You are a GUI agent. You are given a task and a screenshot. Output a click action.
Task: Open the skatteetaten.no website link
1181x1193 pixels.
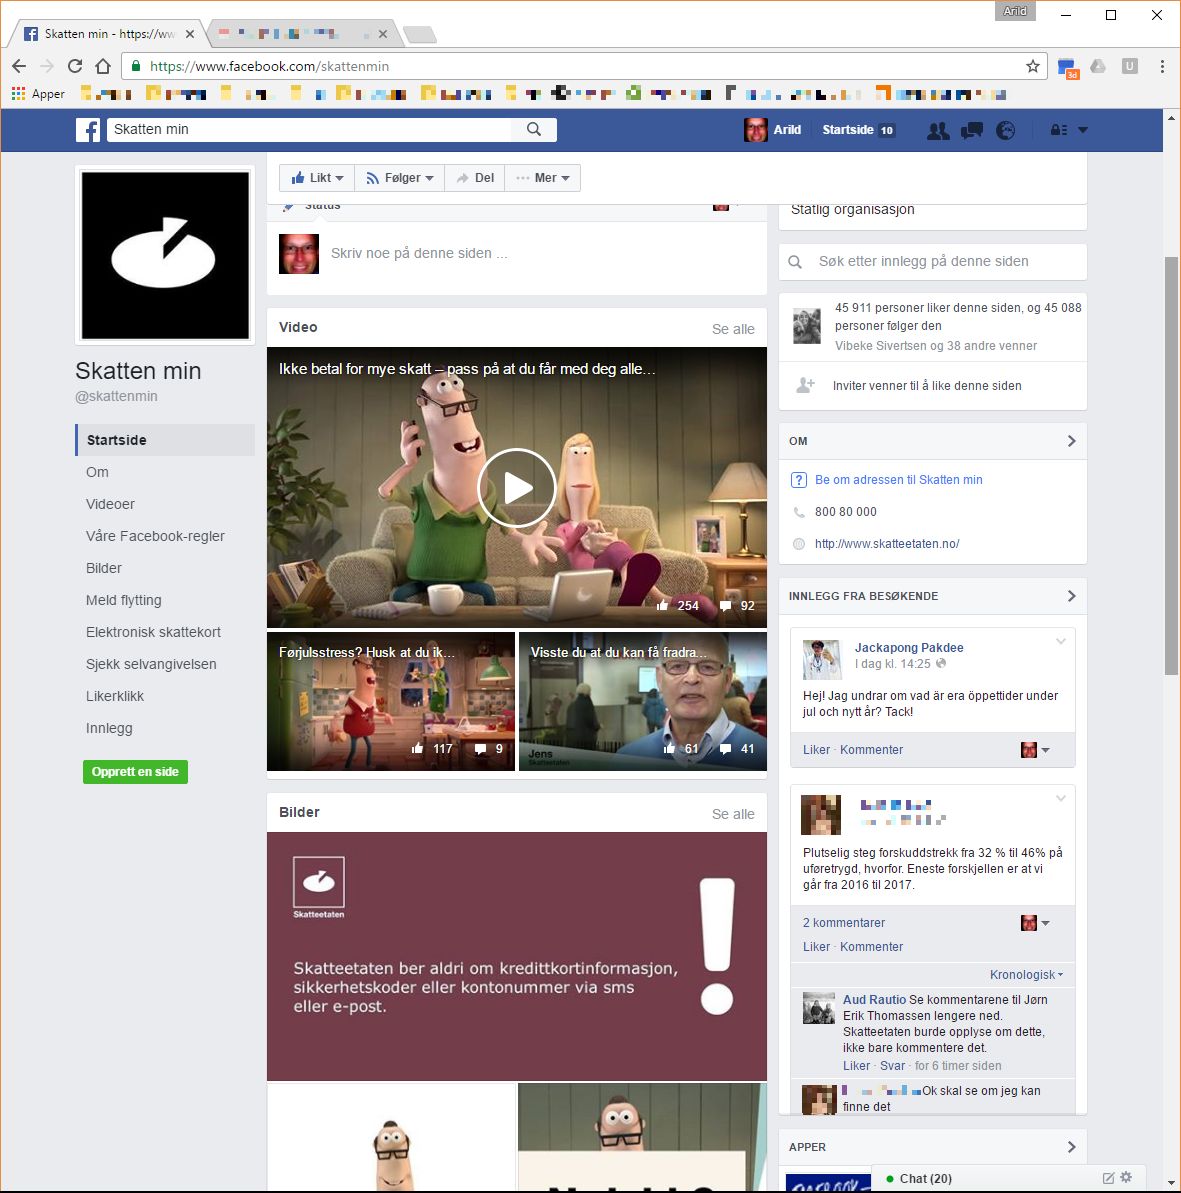[x=887, y=544]
